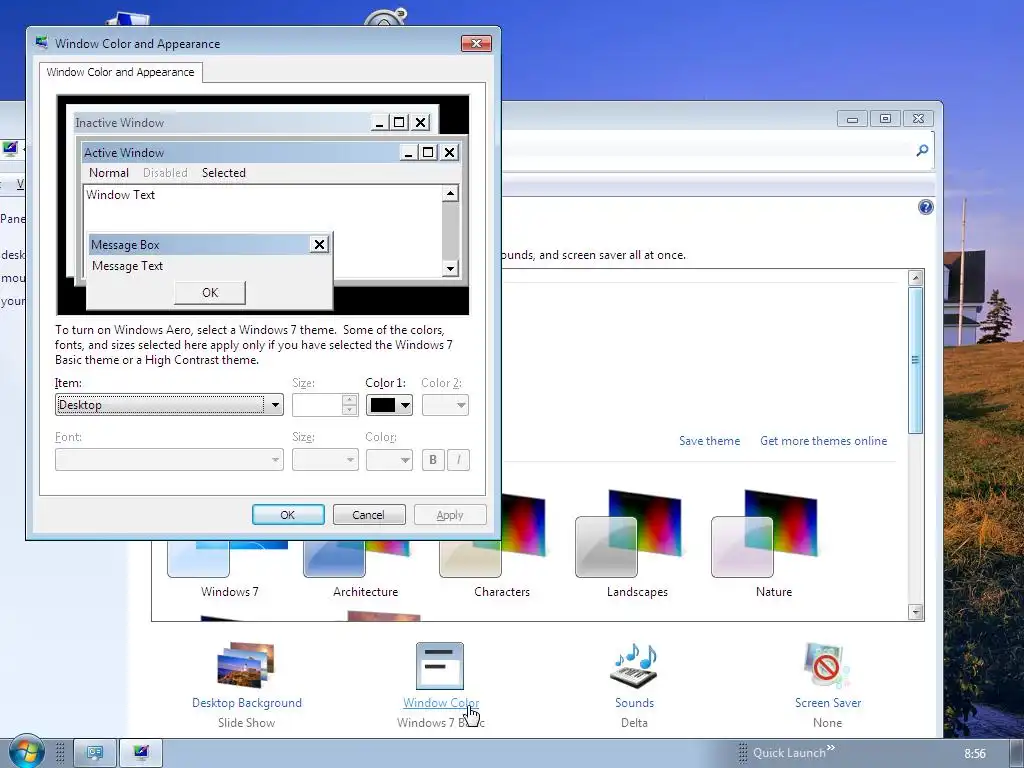Click the Active Window preview maximize button
The width and height of the screenshot is (1024, 768).
coord(428,153)
